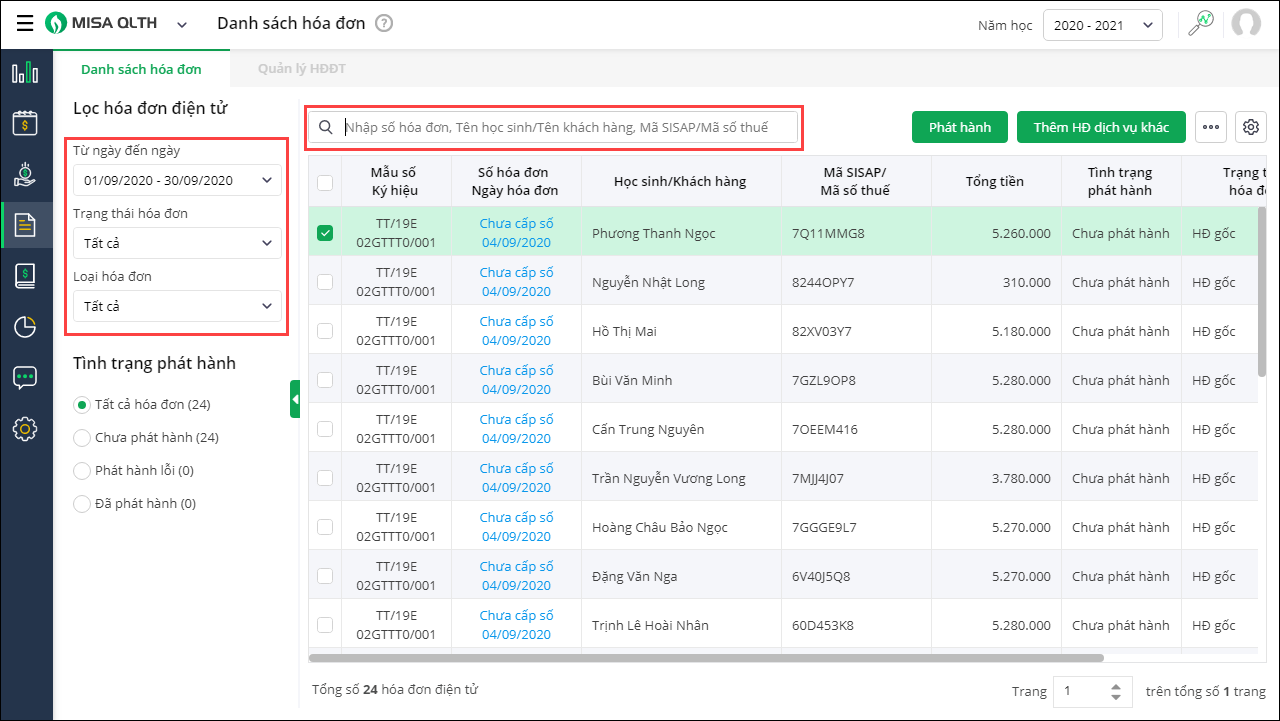Open the money collection icon in sidebar
The height and width of the screenshot is (721, 1280).
[25, 174]
